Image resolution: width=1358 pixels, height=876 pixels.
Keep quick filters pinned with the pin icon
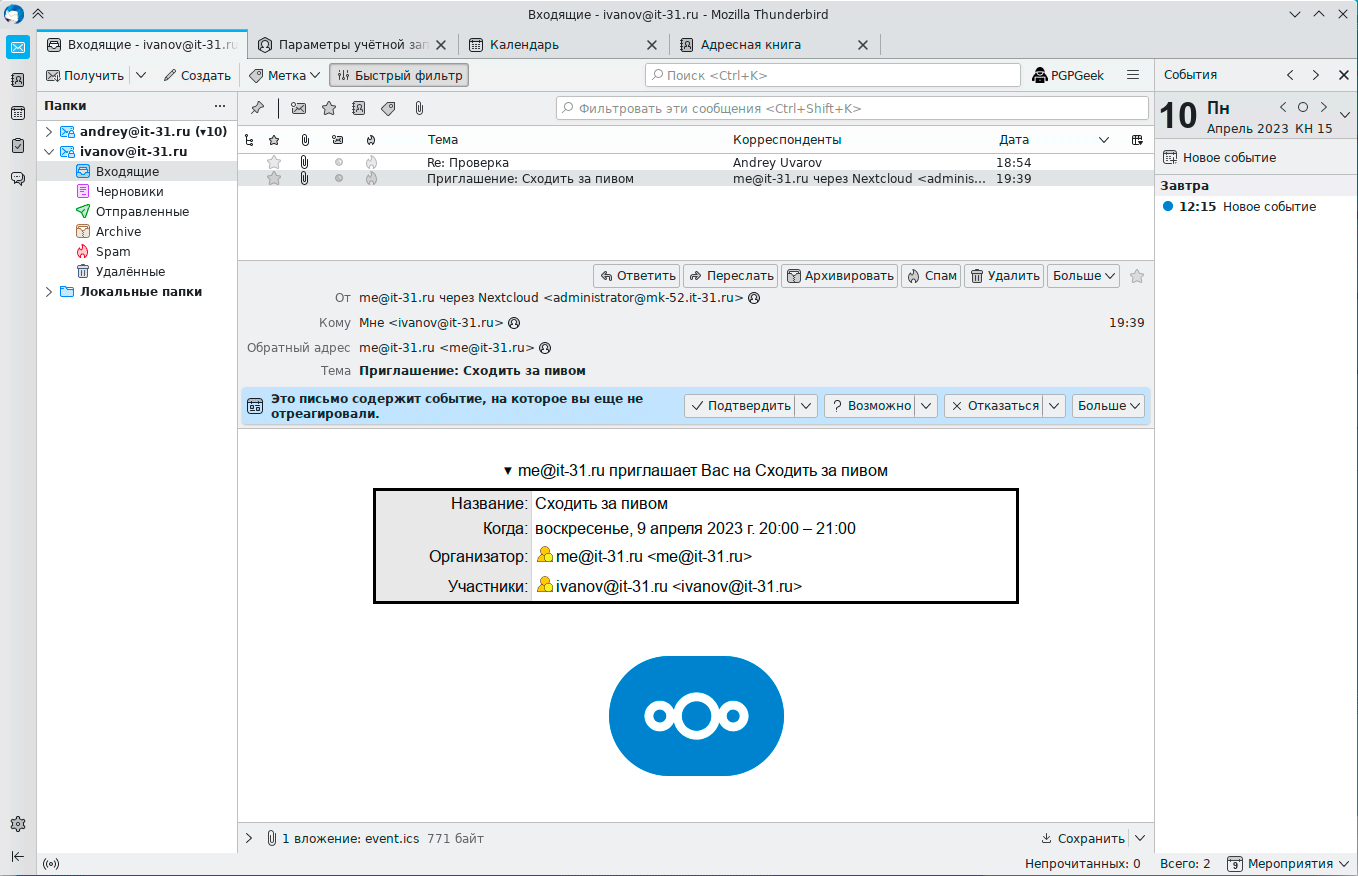(257, 108)
